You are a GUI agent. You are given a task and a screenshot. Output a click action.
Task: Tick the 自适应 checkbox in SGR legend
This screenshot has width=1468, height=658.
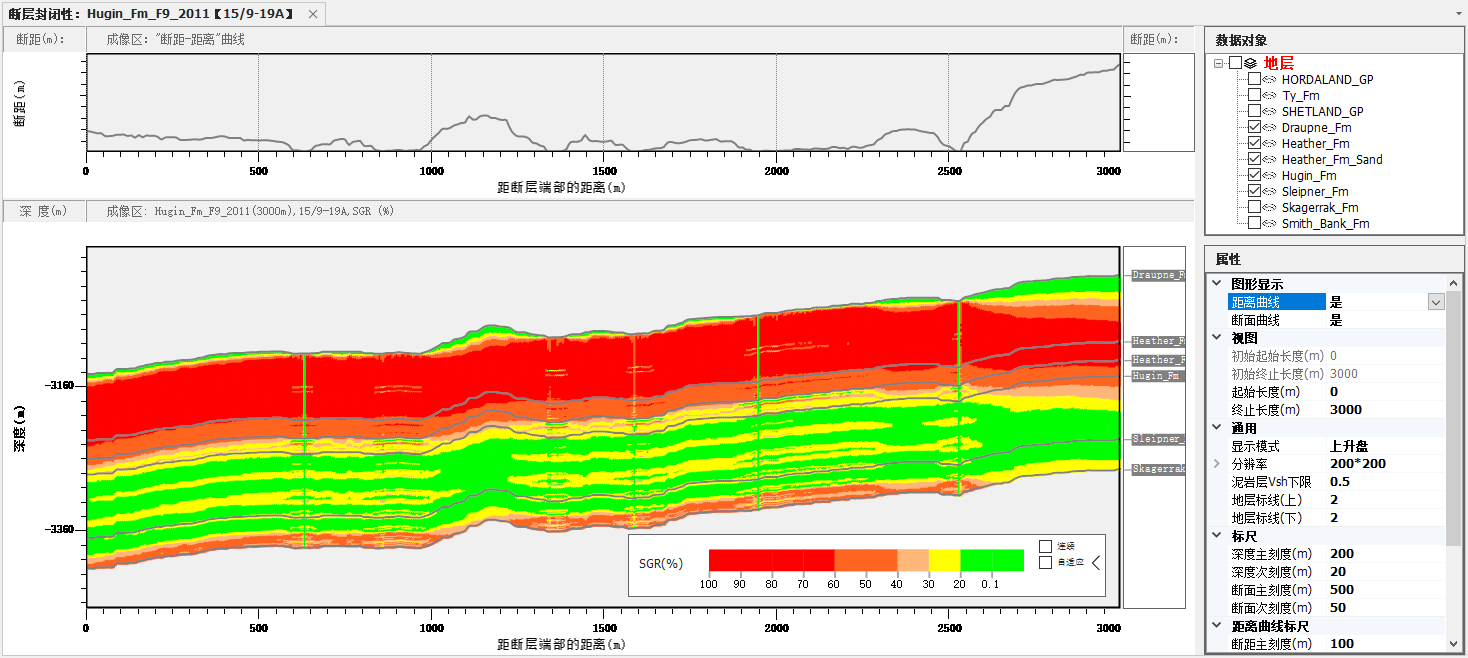(x=1046, y=562)
